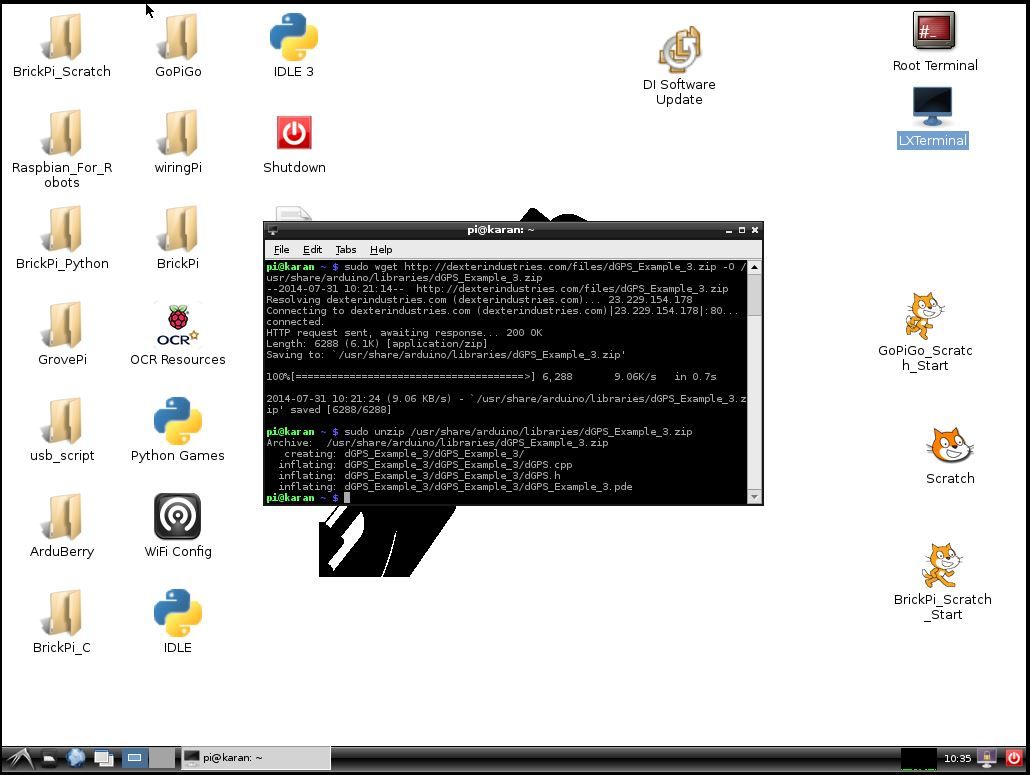This screenshot has width=1030, height=775.
Task: Open file manager from taskbar
Action: pyautogui.click(x=49, y=759)
